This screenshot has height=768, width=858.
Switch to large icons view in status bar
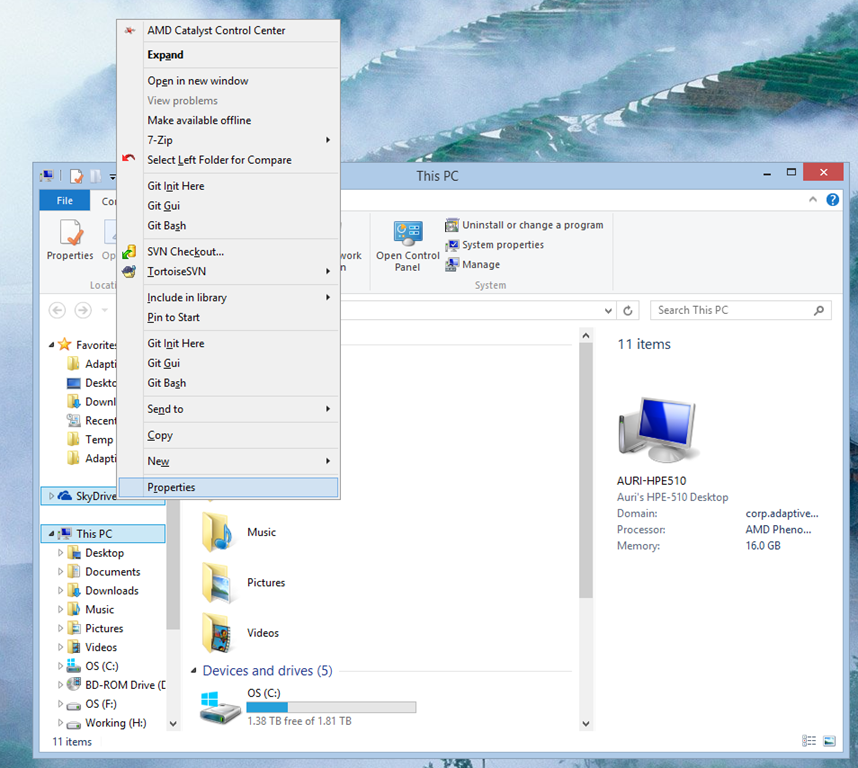point(829,741)
